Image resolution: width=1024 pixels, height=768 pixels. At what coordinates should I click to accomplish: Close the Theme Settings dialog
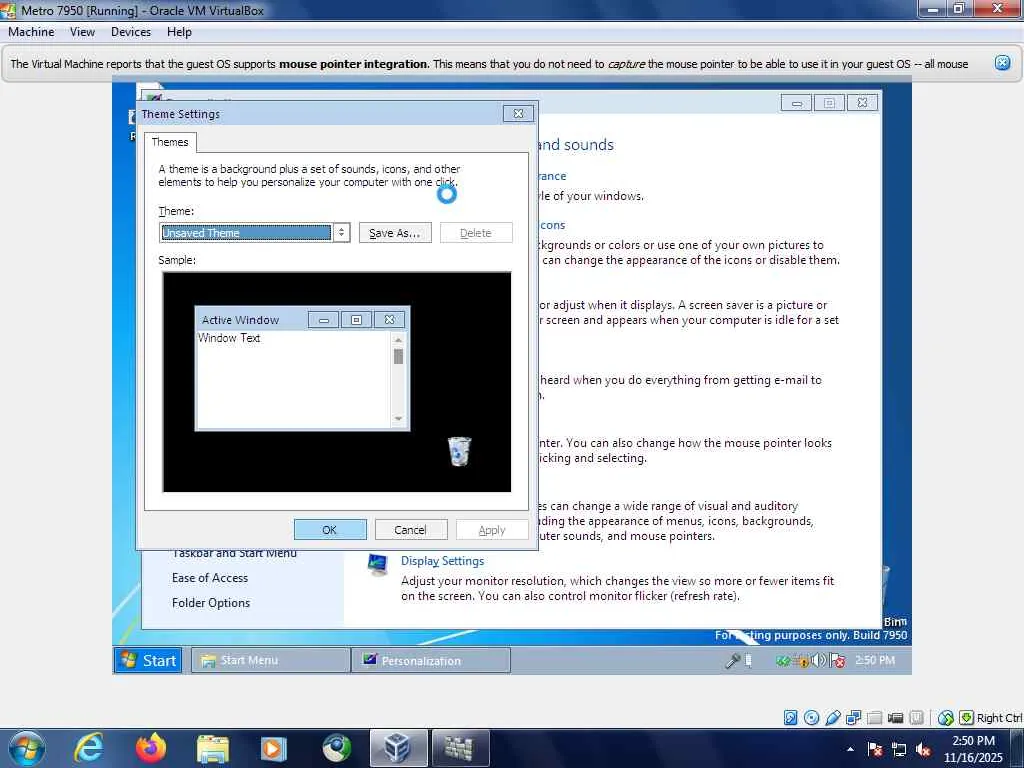click(x=519, y=114)
